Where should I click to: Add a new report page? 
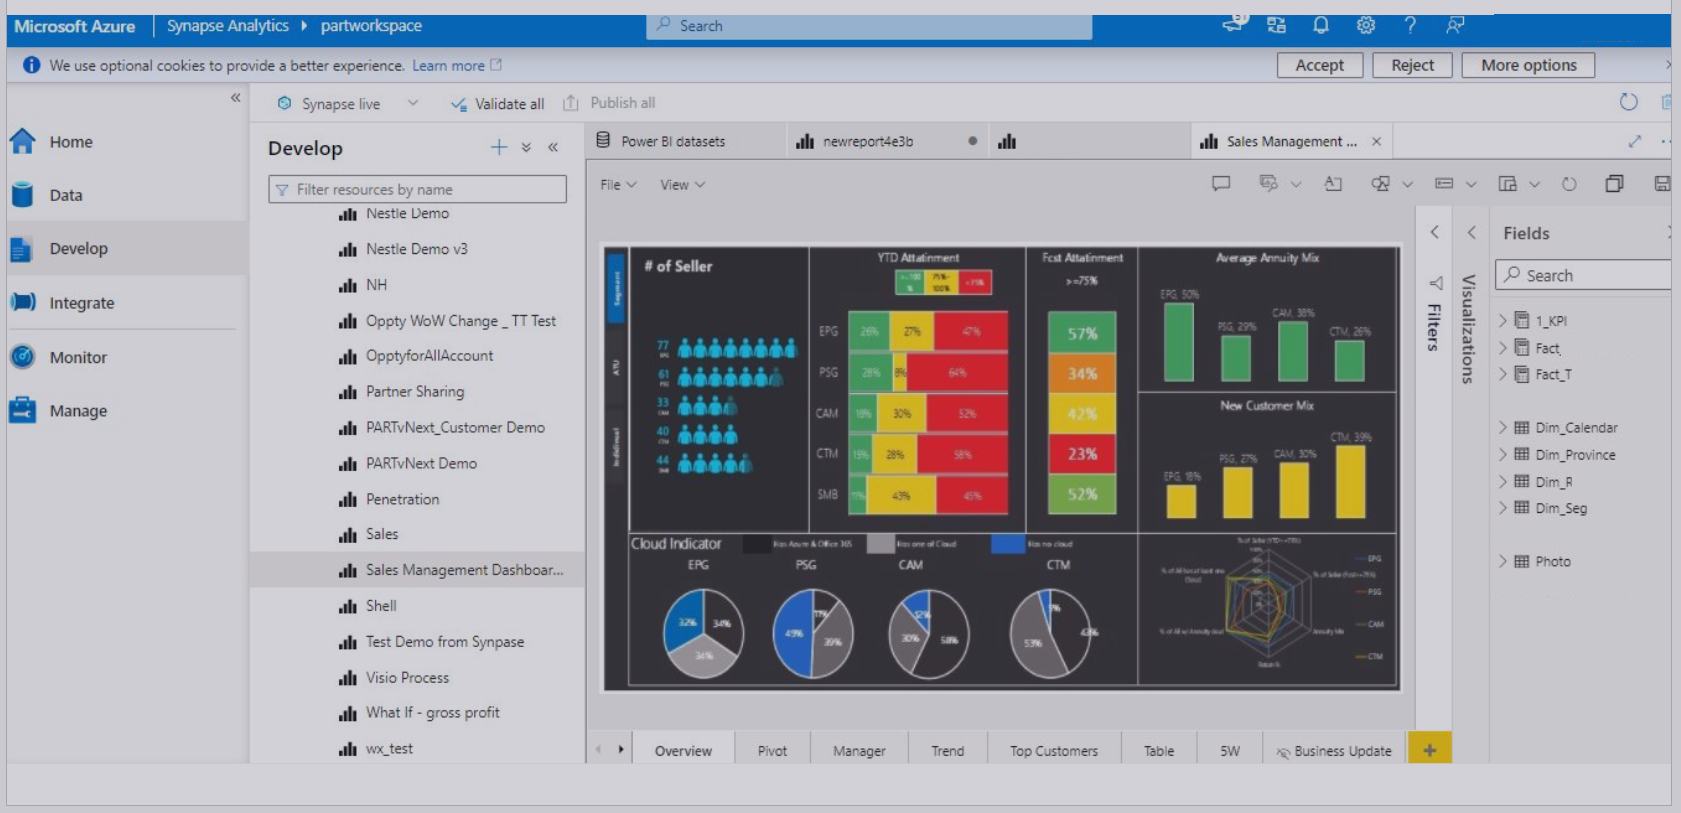point(1430,750)
